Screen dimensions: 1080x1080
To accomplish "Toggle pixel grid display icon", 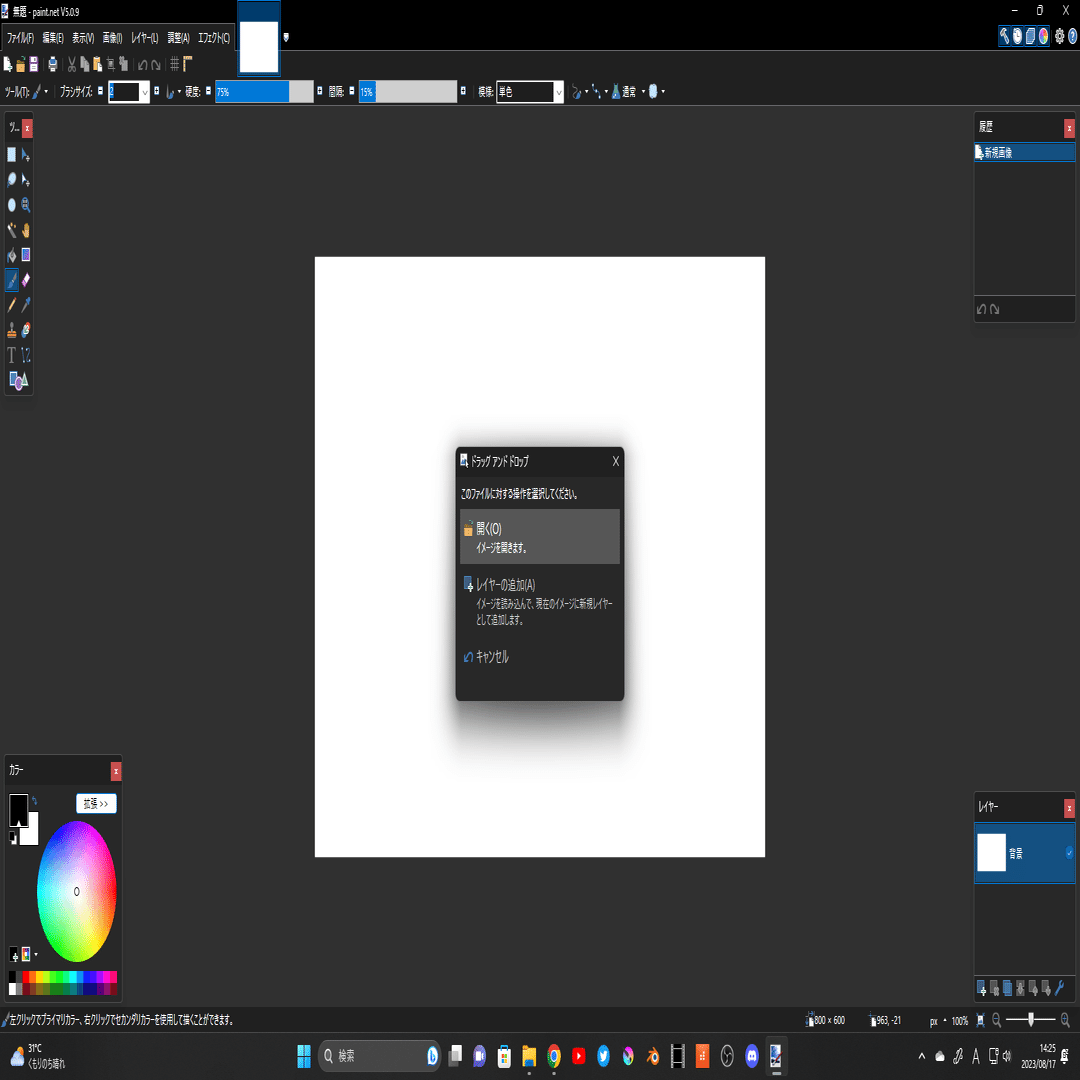I will point(174,65).
